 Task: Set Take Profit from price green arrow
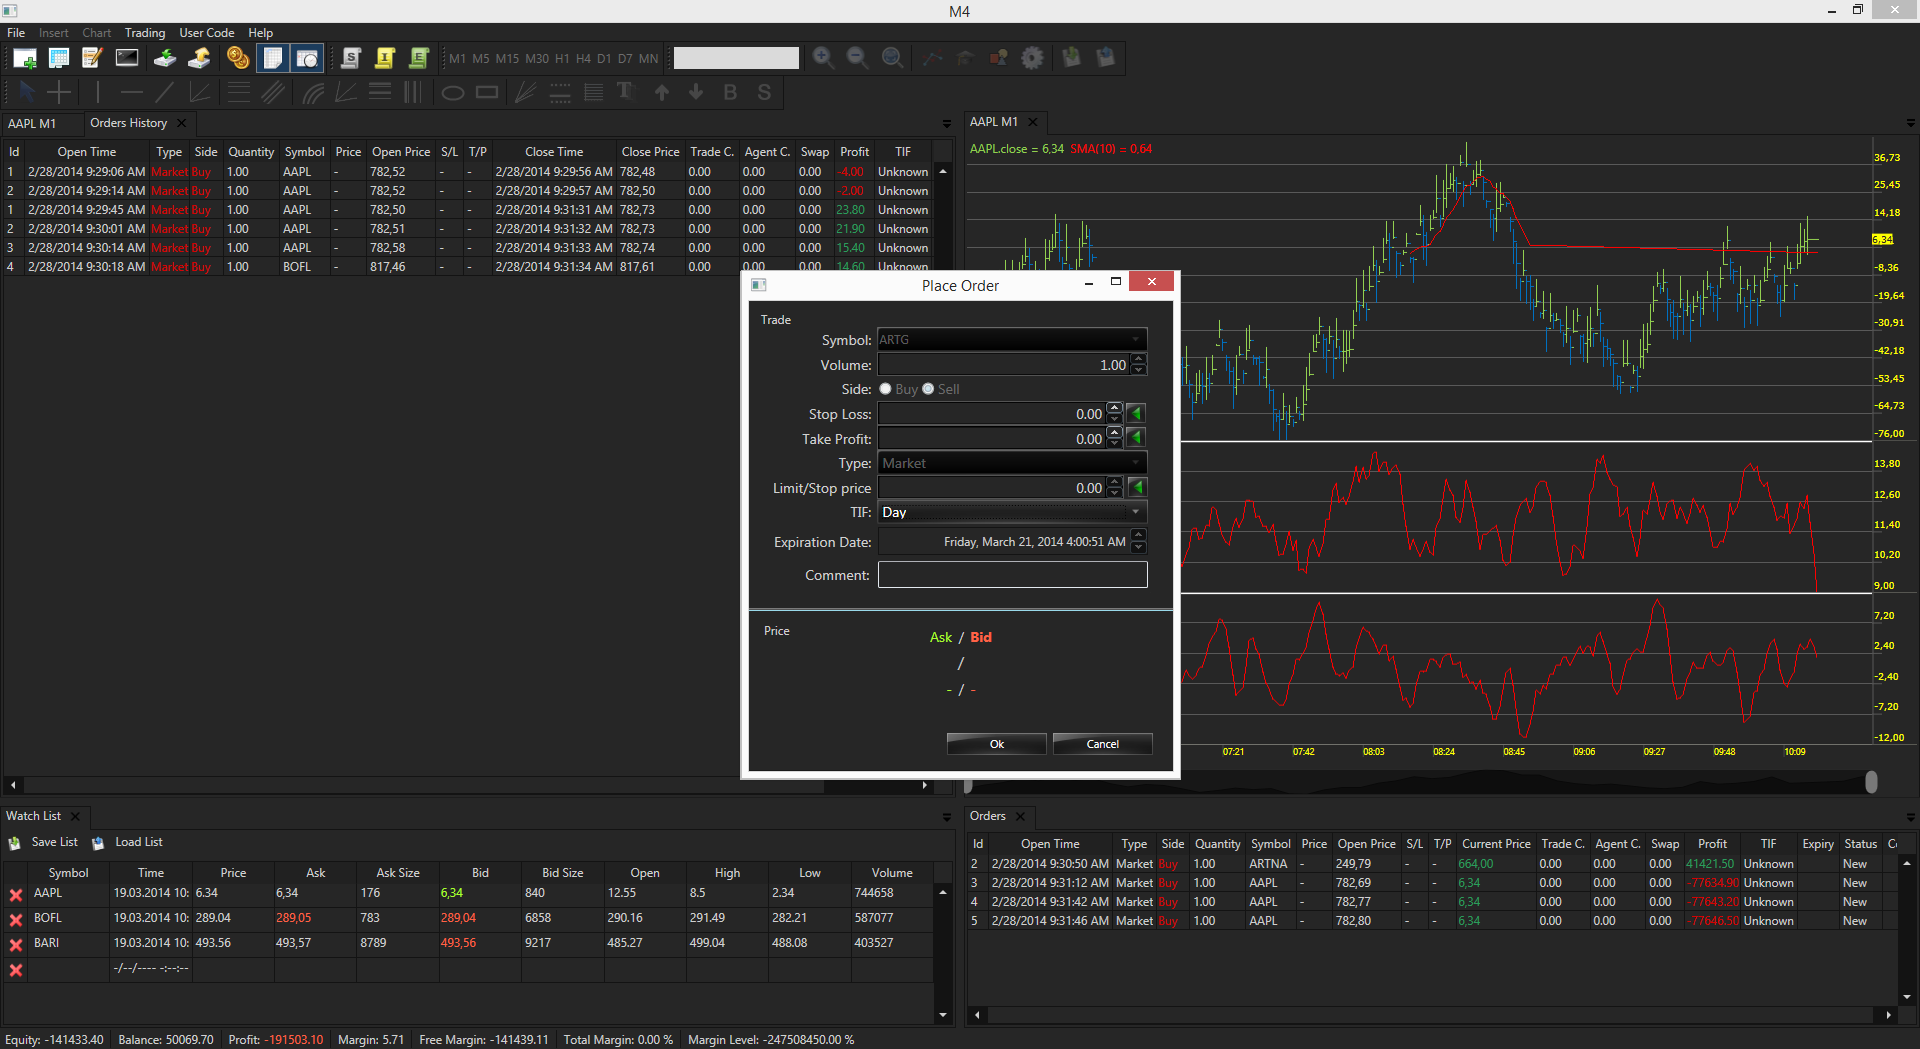tap(1136, 438)
